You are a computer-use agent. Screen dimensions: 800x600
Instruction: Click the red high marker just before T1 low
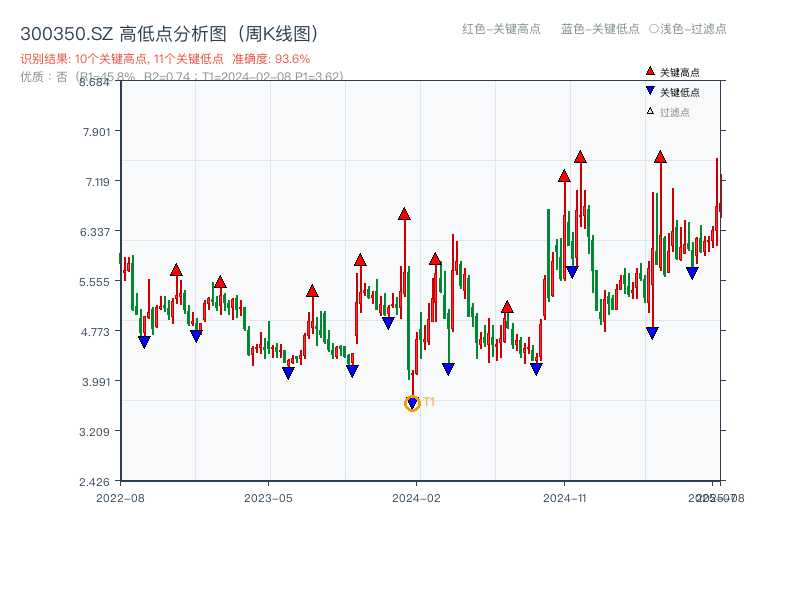(404, 214)
